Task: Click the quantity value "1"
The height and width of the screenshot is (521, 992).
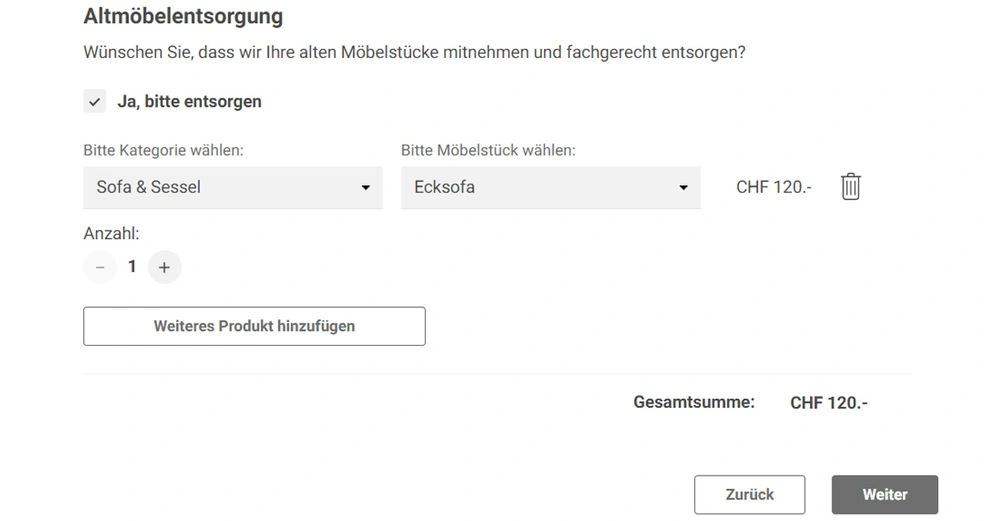Action: 132,267
